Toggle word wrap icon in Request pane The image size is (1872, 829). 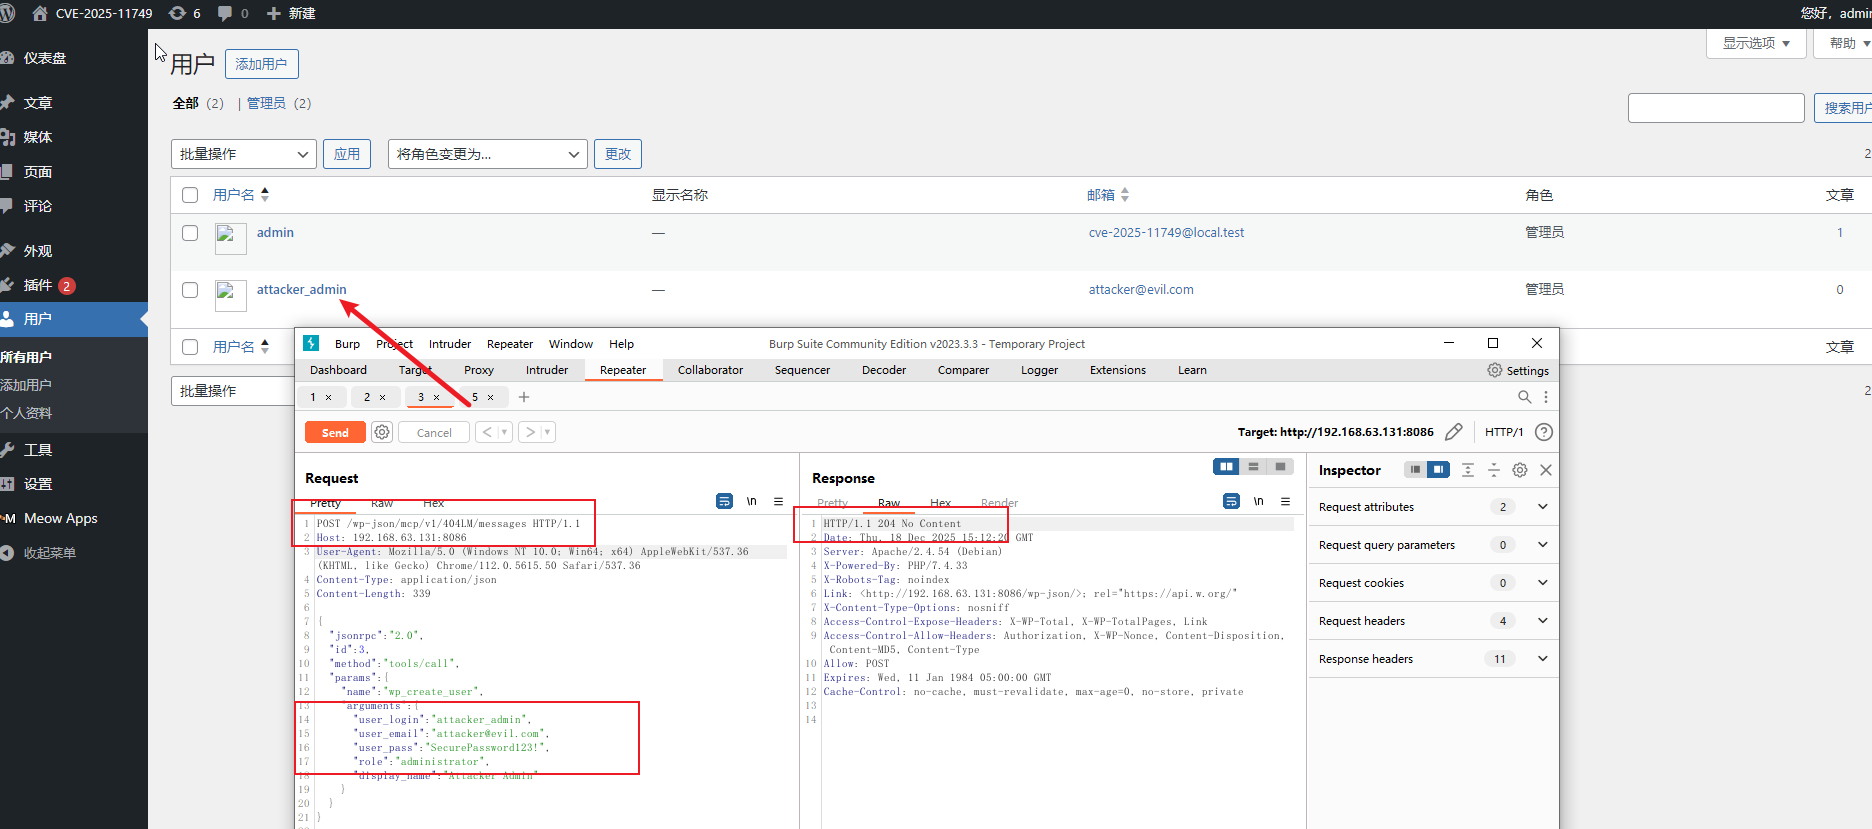tap(724, 501)
